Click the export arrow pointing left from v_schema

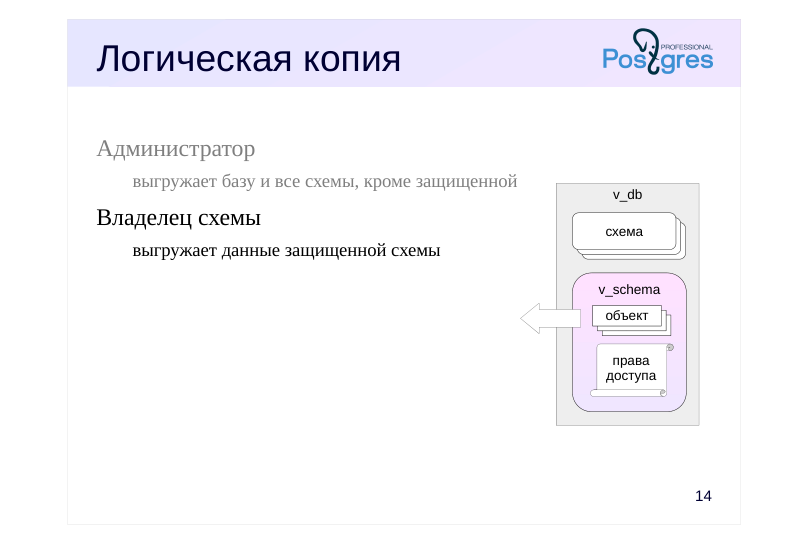tap(550, 318)
